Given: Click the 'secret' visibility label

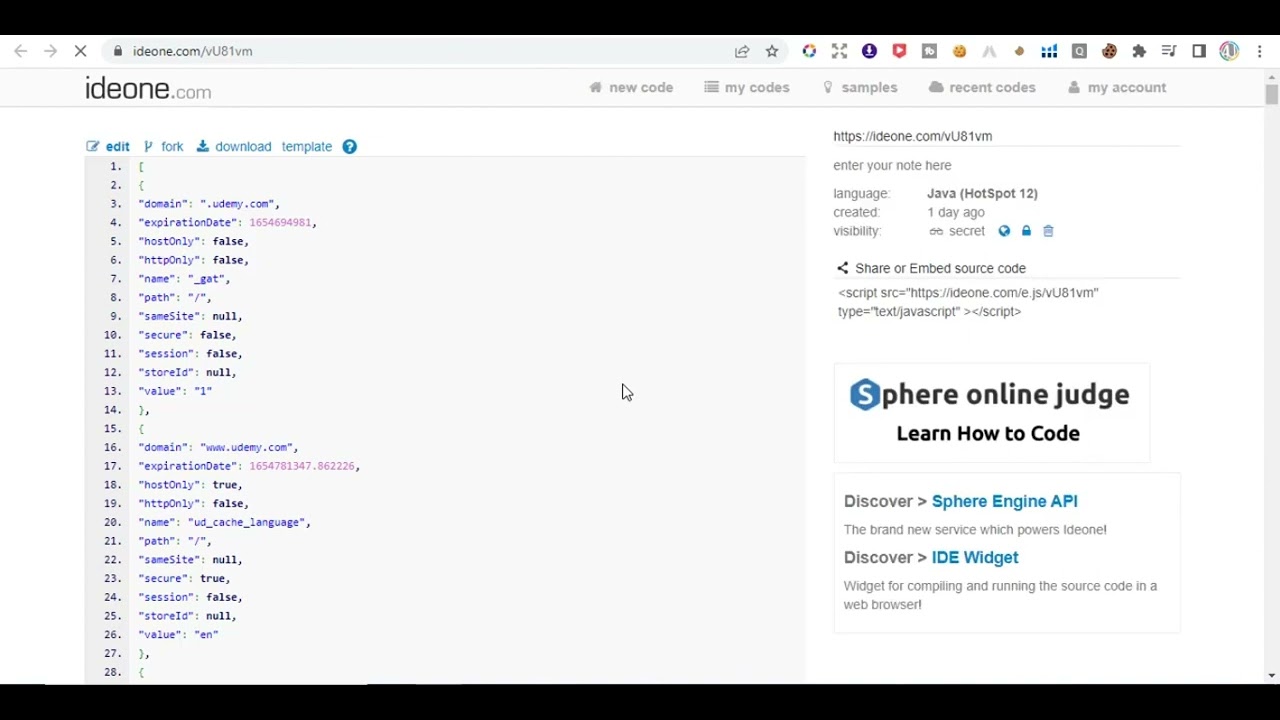Looking at the screenshot, I should point(967,231).
